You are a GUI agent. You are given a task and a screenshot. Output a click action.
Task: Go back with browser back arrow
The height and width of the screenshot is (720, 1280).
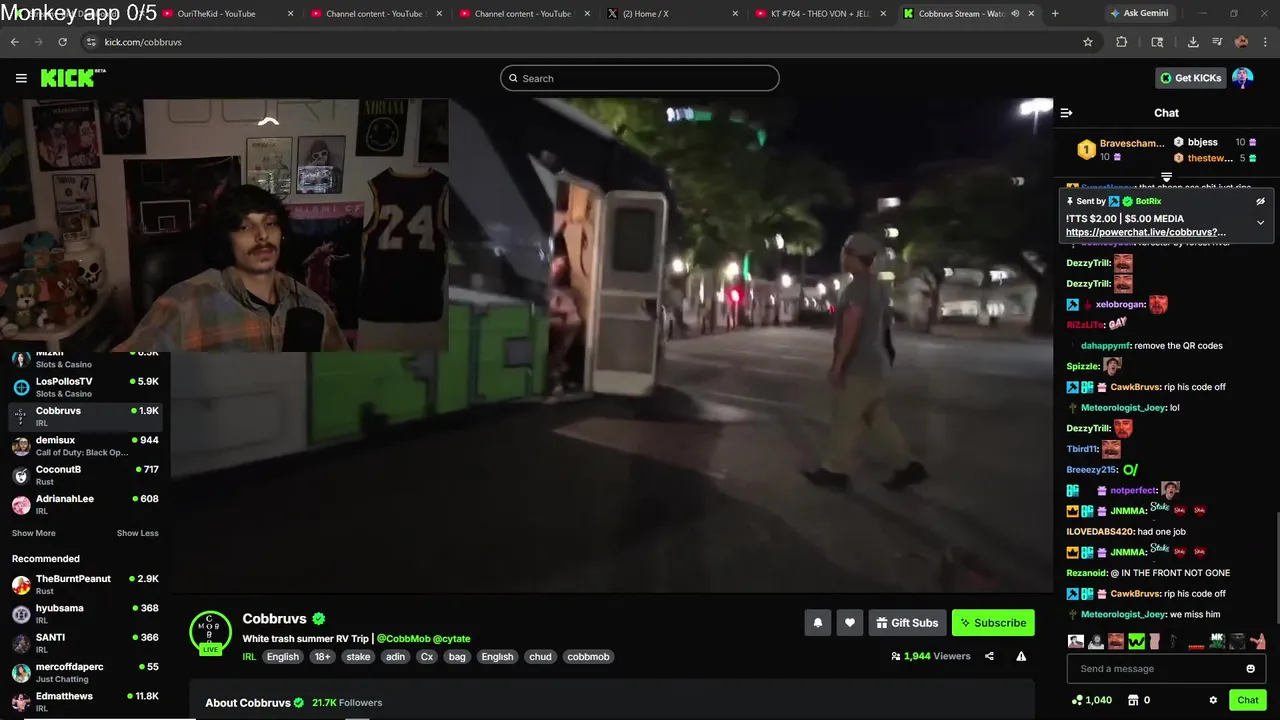click(14, 42)
